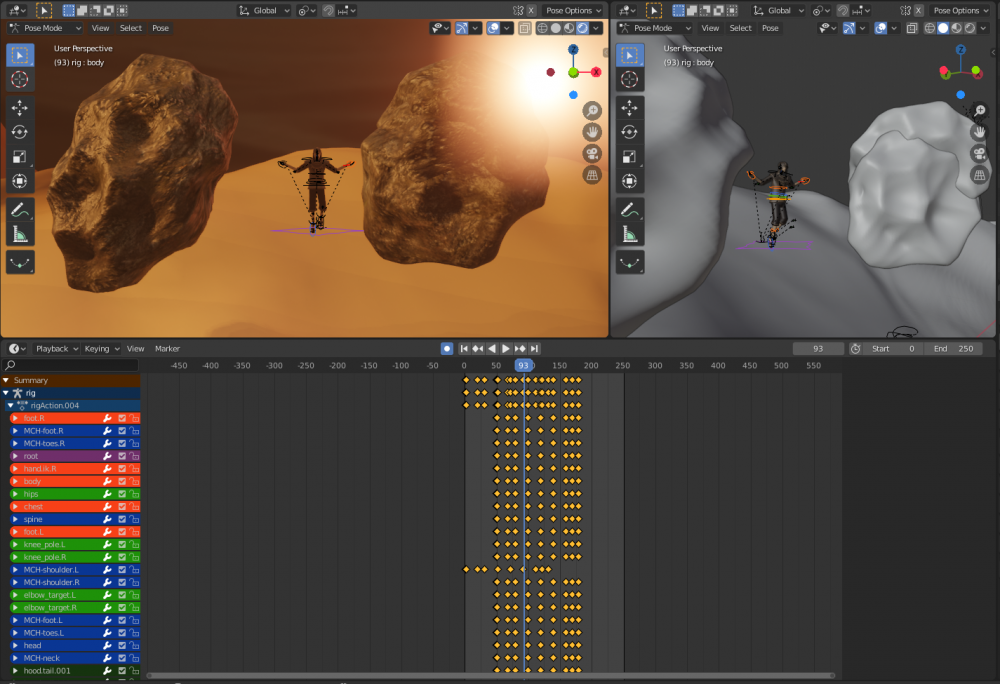Viewport: 1000px width, 684px height.
Task: Select the Rotate tool in the right viewport
Action: click(630, 132)
